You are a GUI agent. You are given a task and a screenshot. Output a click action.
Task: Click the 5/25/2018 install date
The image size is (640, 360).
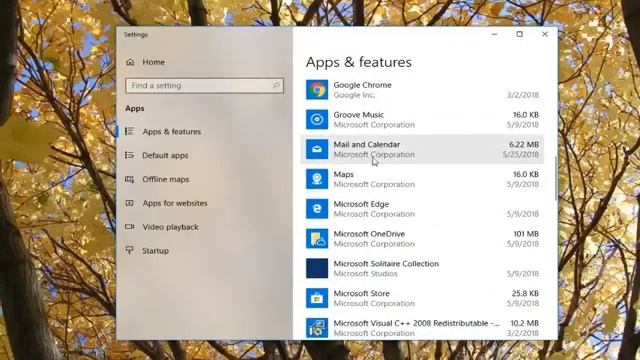point(521,155)
